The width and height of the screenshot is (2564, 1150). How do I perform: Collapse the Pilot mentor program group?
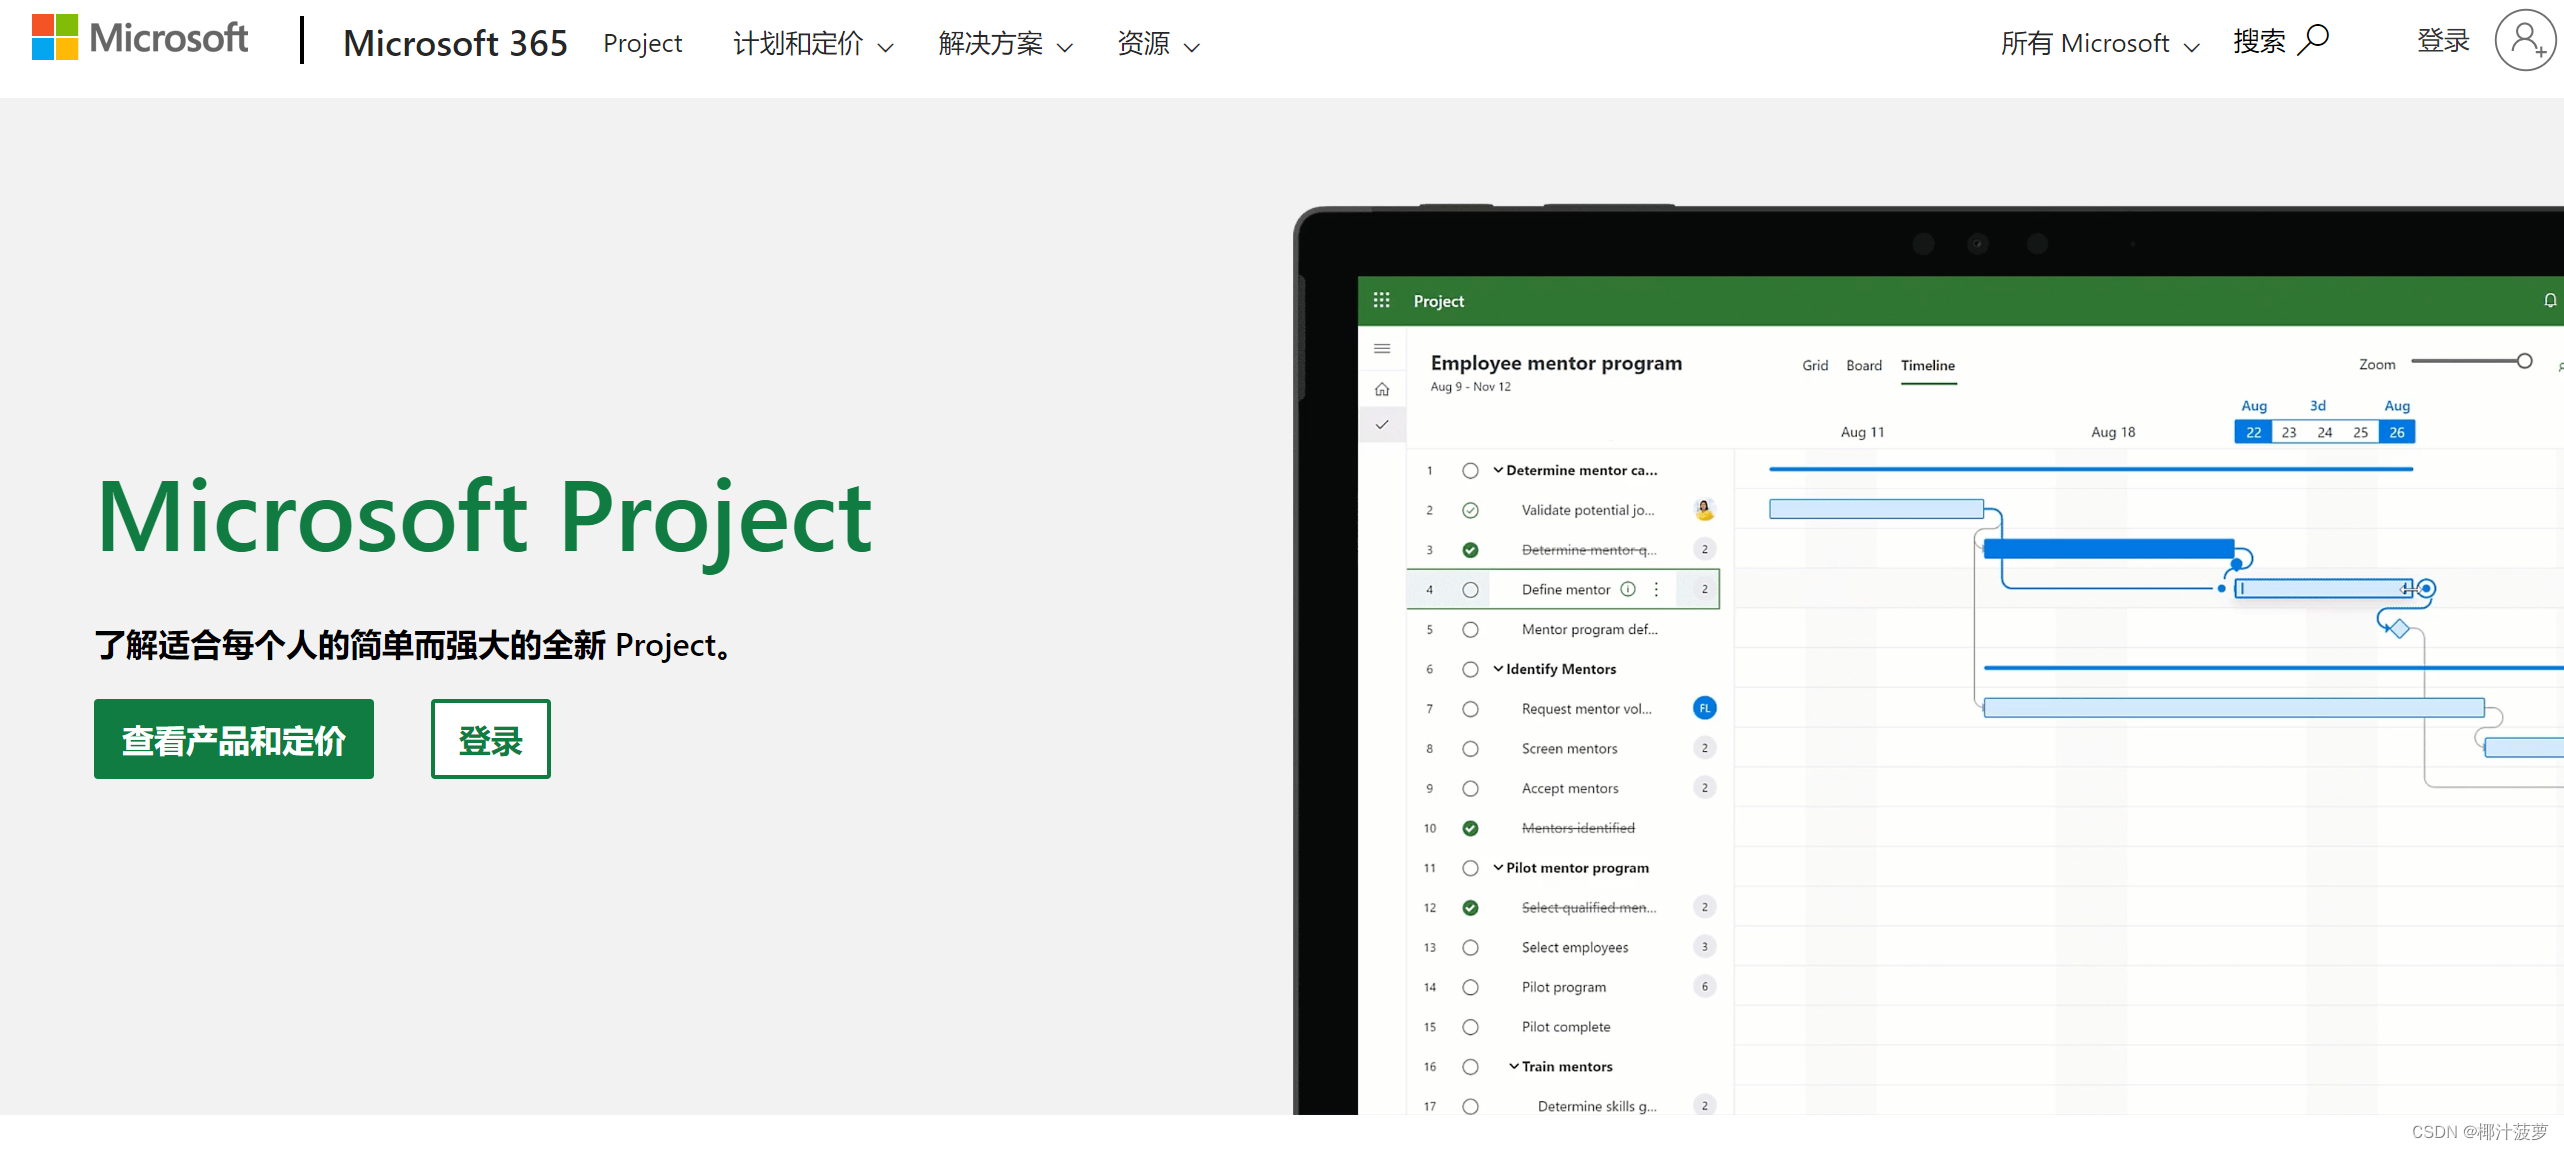click(1498, 868)
